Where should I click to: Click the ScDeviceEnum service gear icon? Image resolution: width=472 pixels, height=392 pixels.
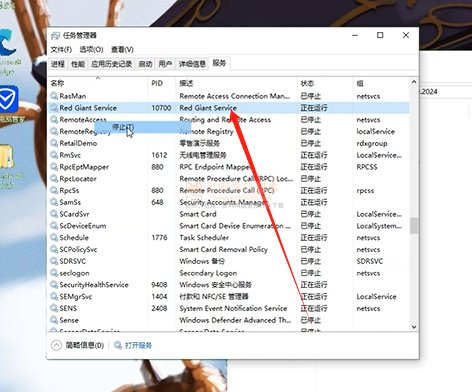click(x=54, y=226)
